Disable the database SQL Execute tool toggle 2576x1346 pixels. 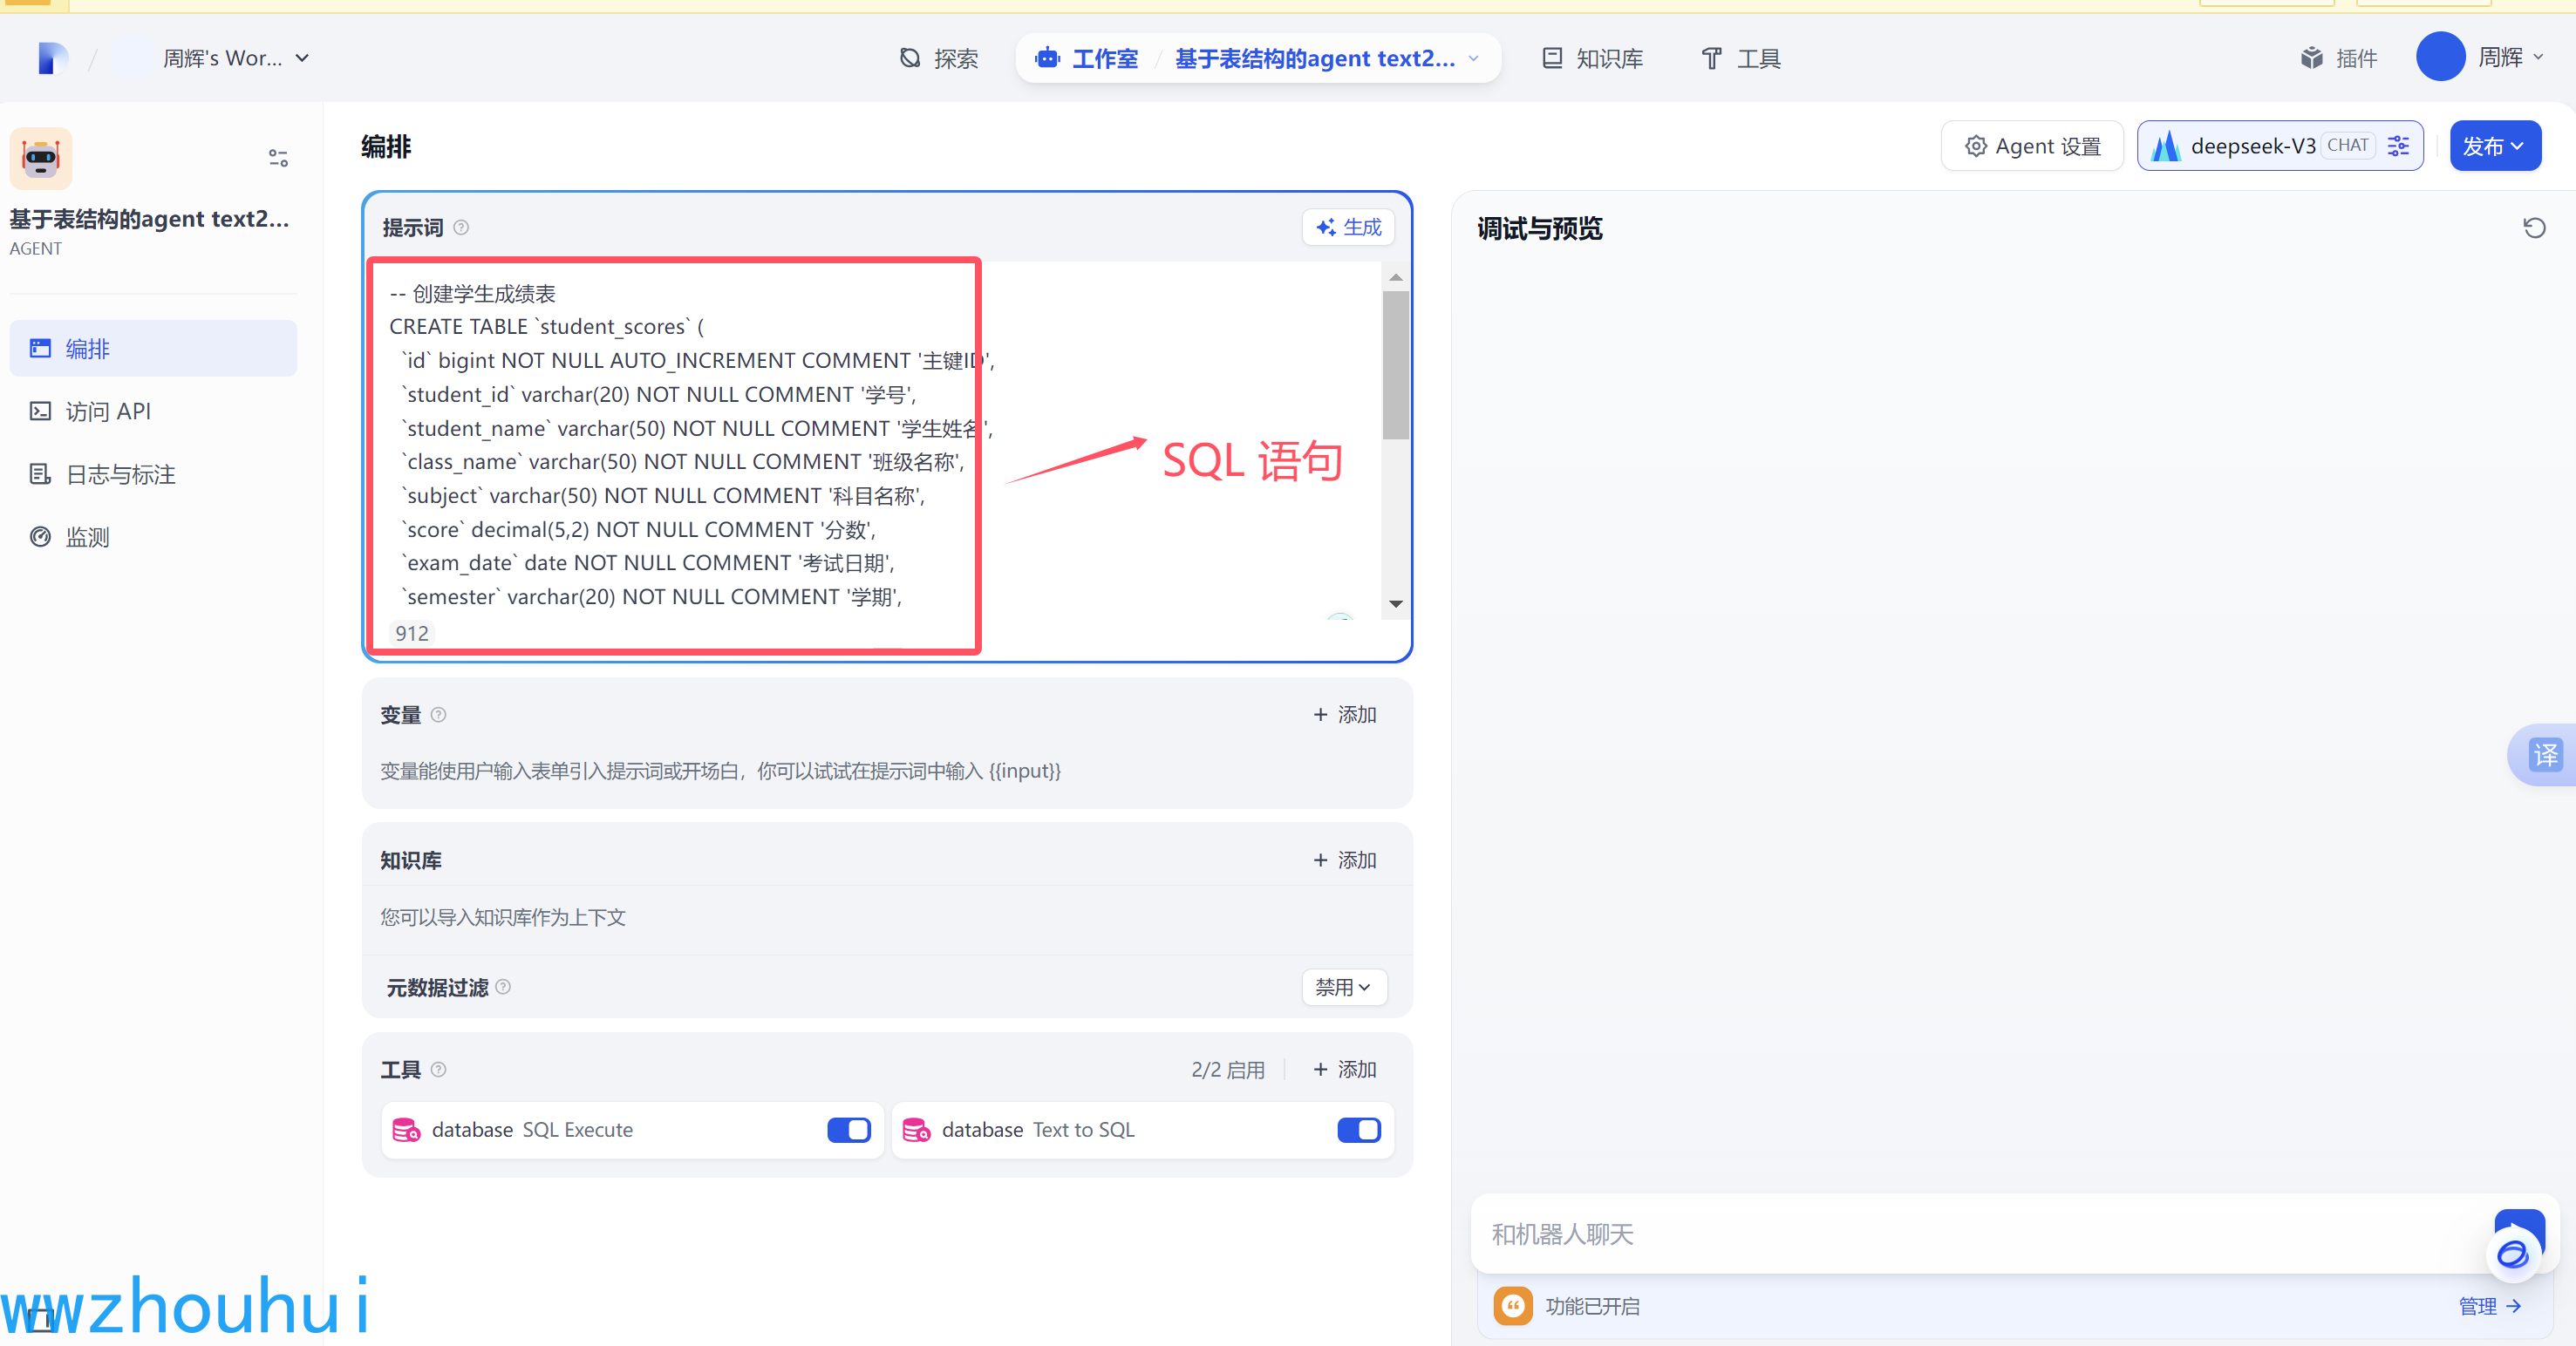[x=848, y=1130]
